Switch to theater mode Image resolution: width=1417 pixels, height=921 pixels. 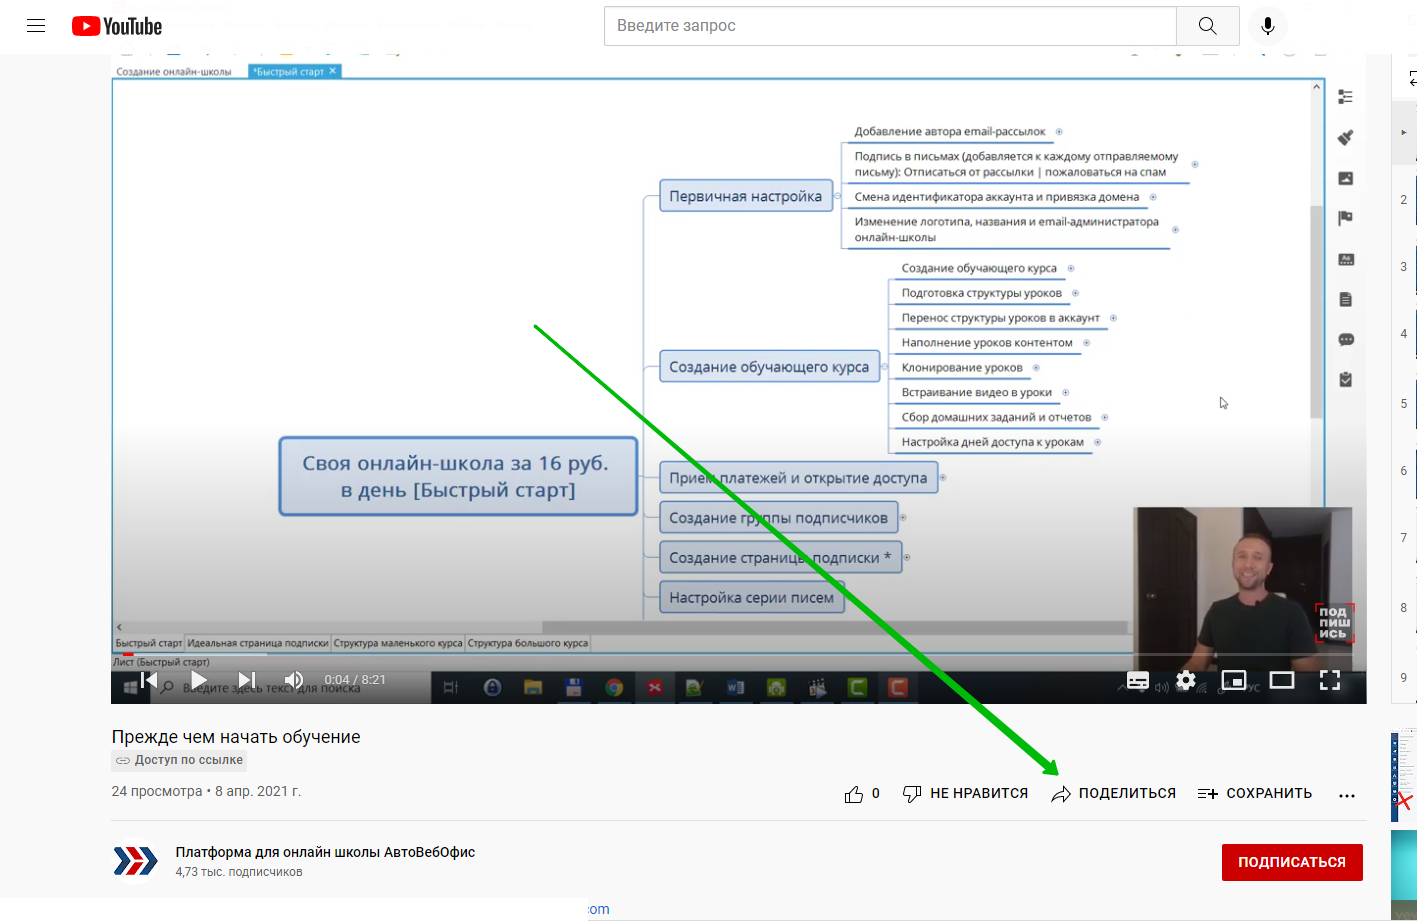(x=1282, y=680)
